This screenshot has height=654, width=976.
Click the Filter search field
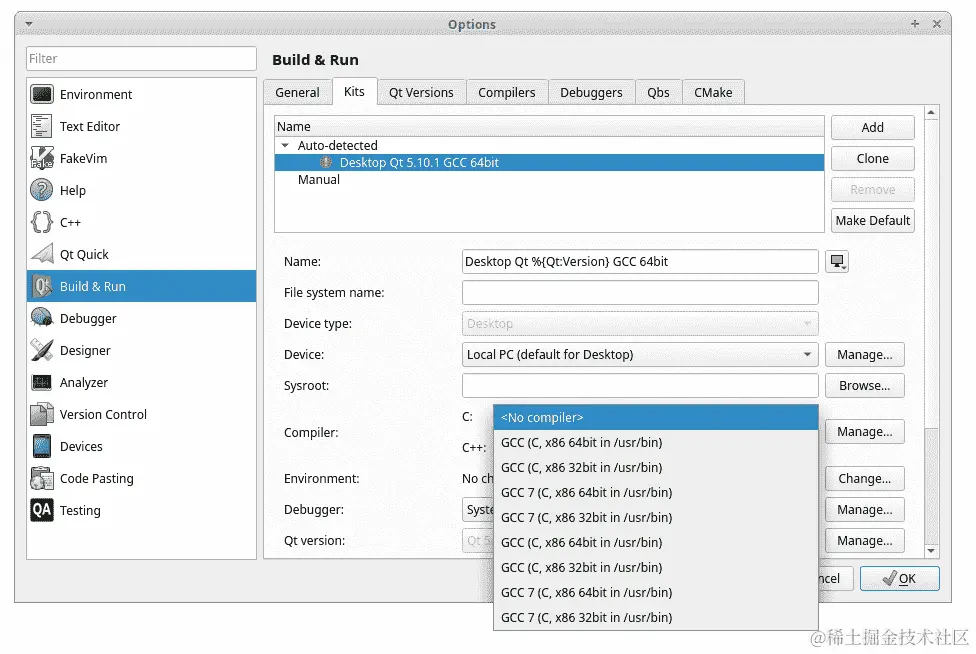pyautogui.click(x=141, y=58)
